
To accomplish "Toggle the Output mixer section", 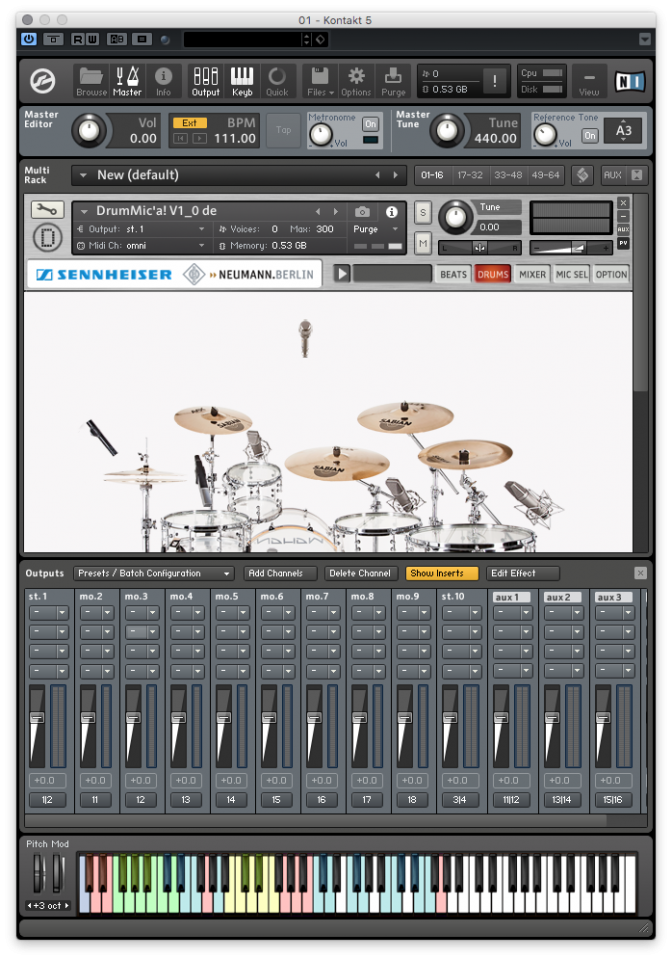I will pyautogui.click(x=206, y=81).
